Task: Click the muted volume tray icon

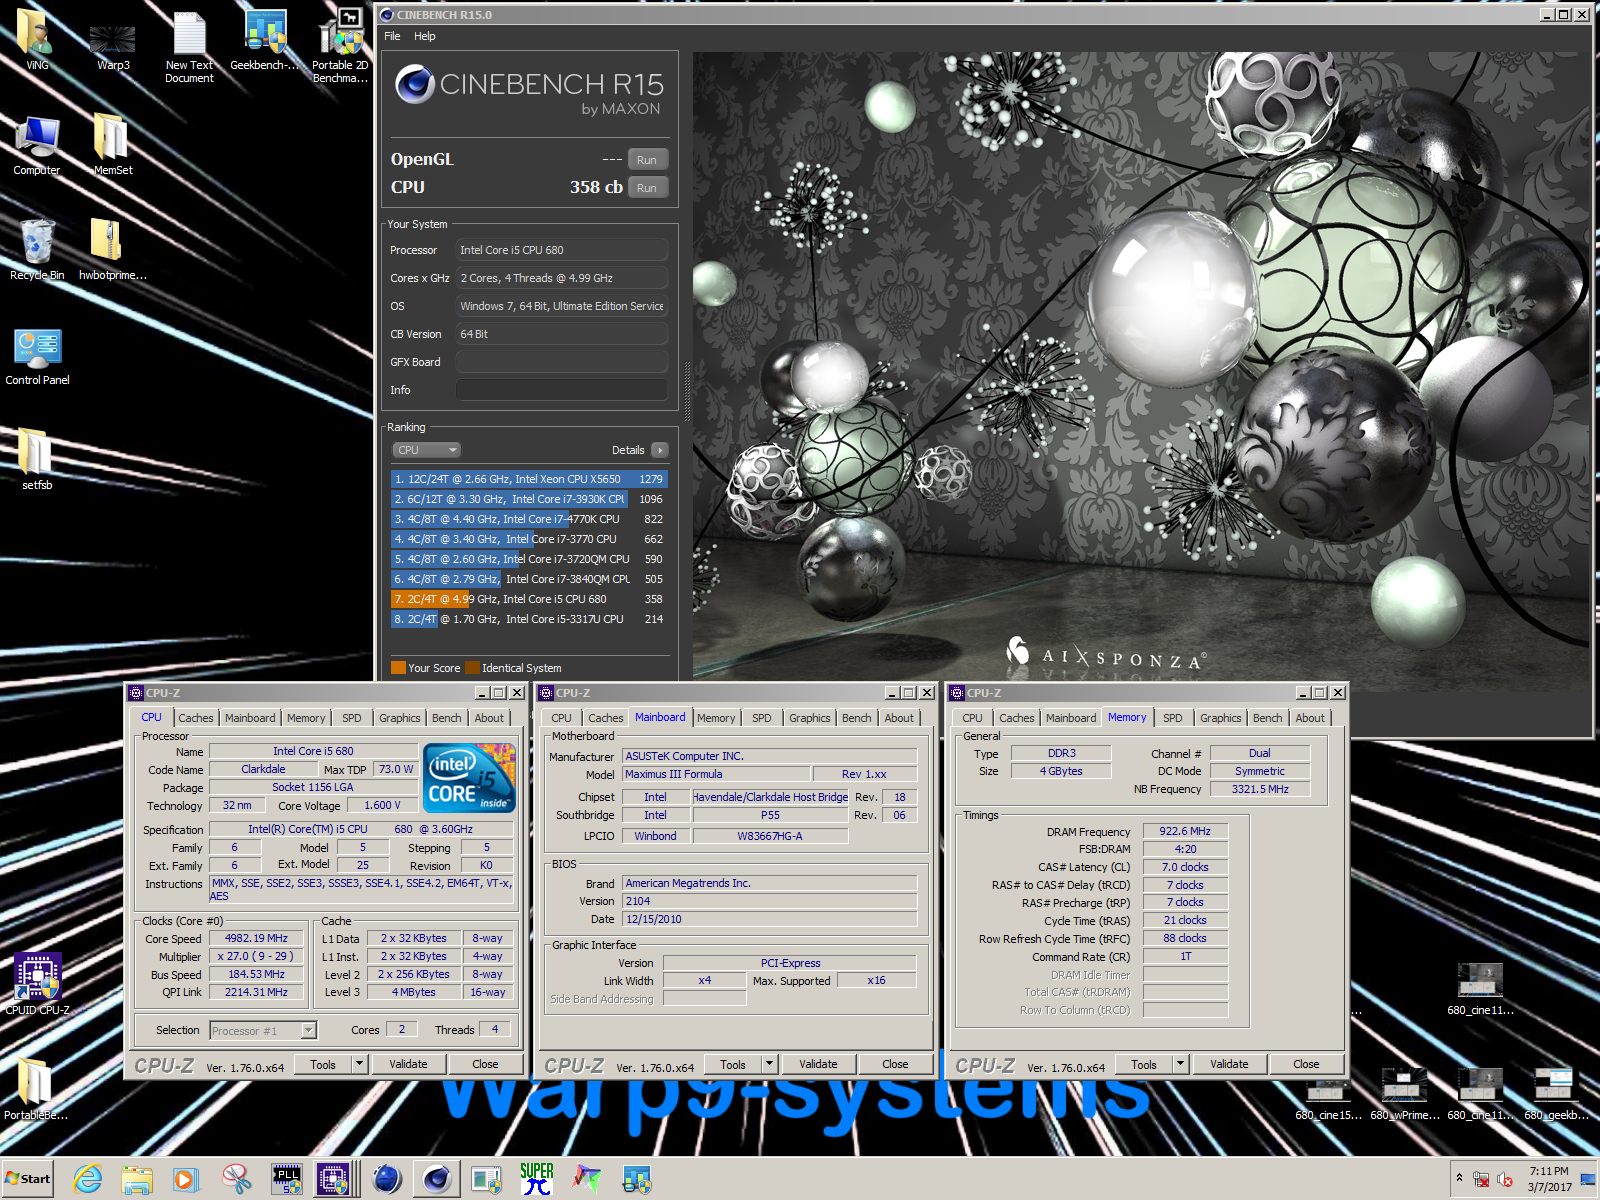Action: click(1505, 1179)
